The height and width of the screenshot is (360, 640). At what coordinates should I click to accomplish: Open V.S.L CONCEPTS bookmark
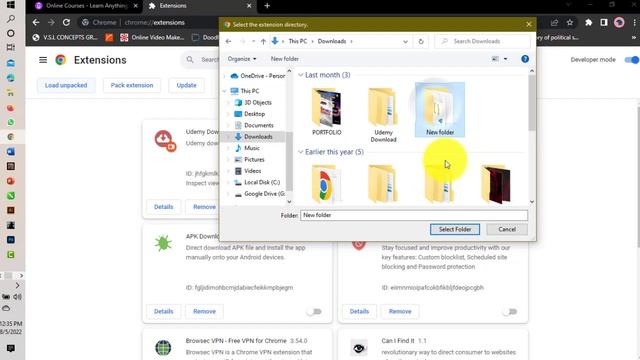pos(65,38)
